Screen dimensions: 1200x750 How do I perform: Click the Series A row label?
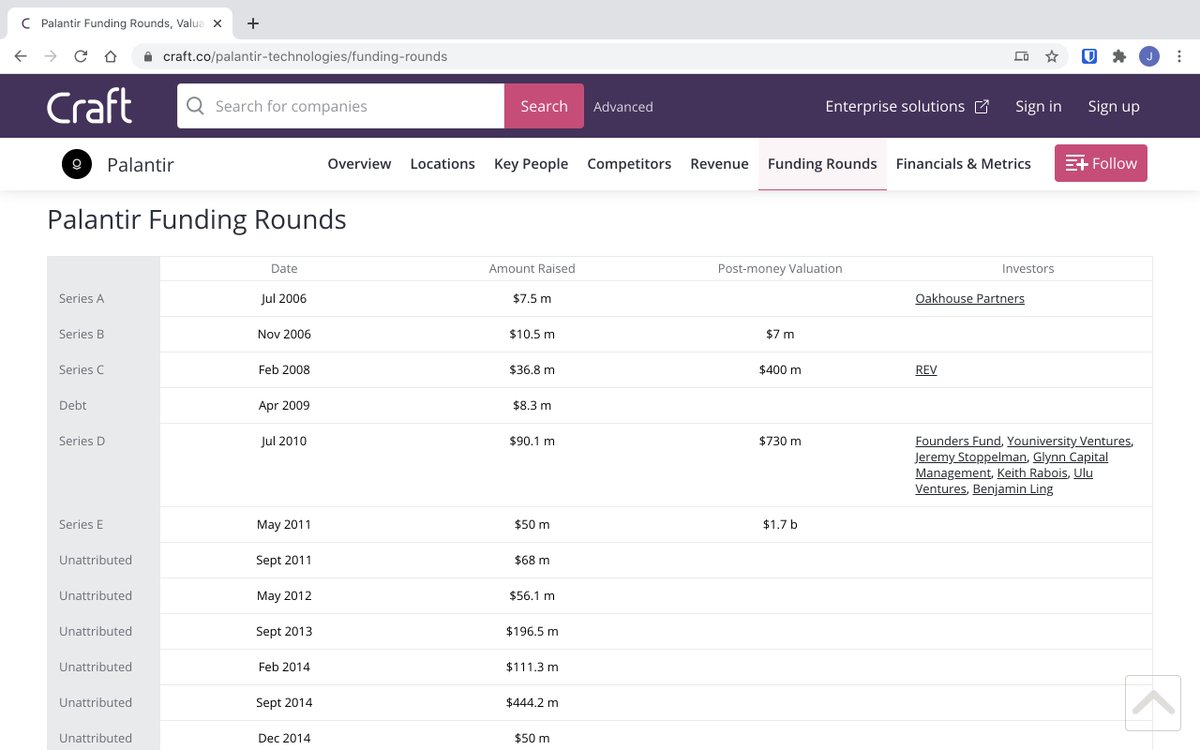[82, 298]
